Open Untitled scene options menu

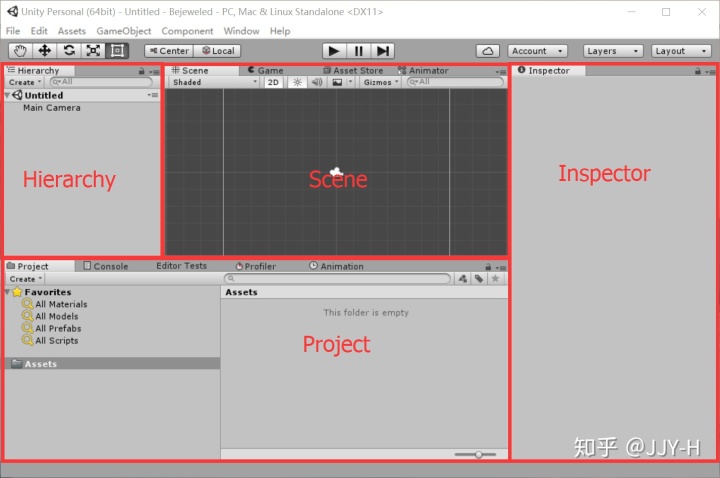coord(153,95)
